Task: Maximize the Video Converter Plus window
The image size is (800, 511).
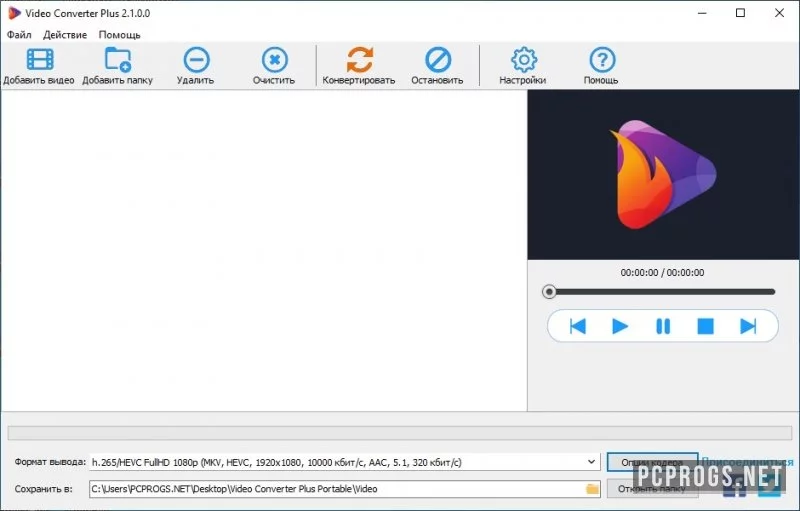Action: click(740, 13)
